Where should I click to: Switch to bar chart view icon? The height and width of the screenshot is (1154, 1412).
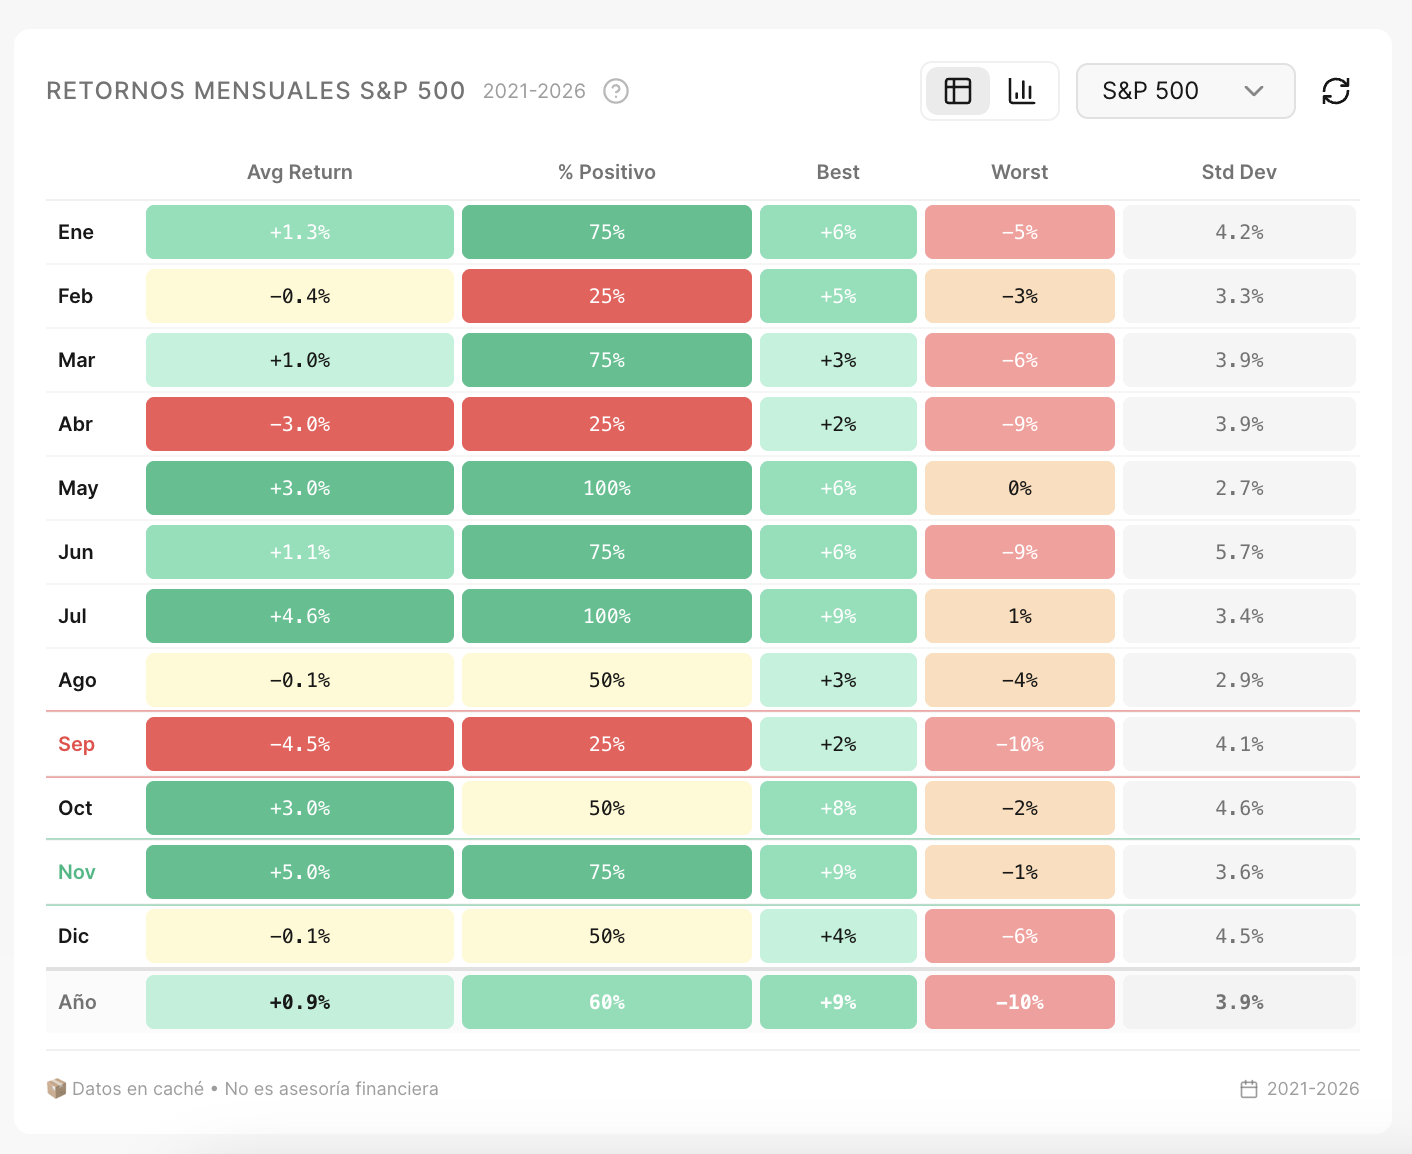(x=1021, y=91)
